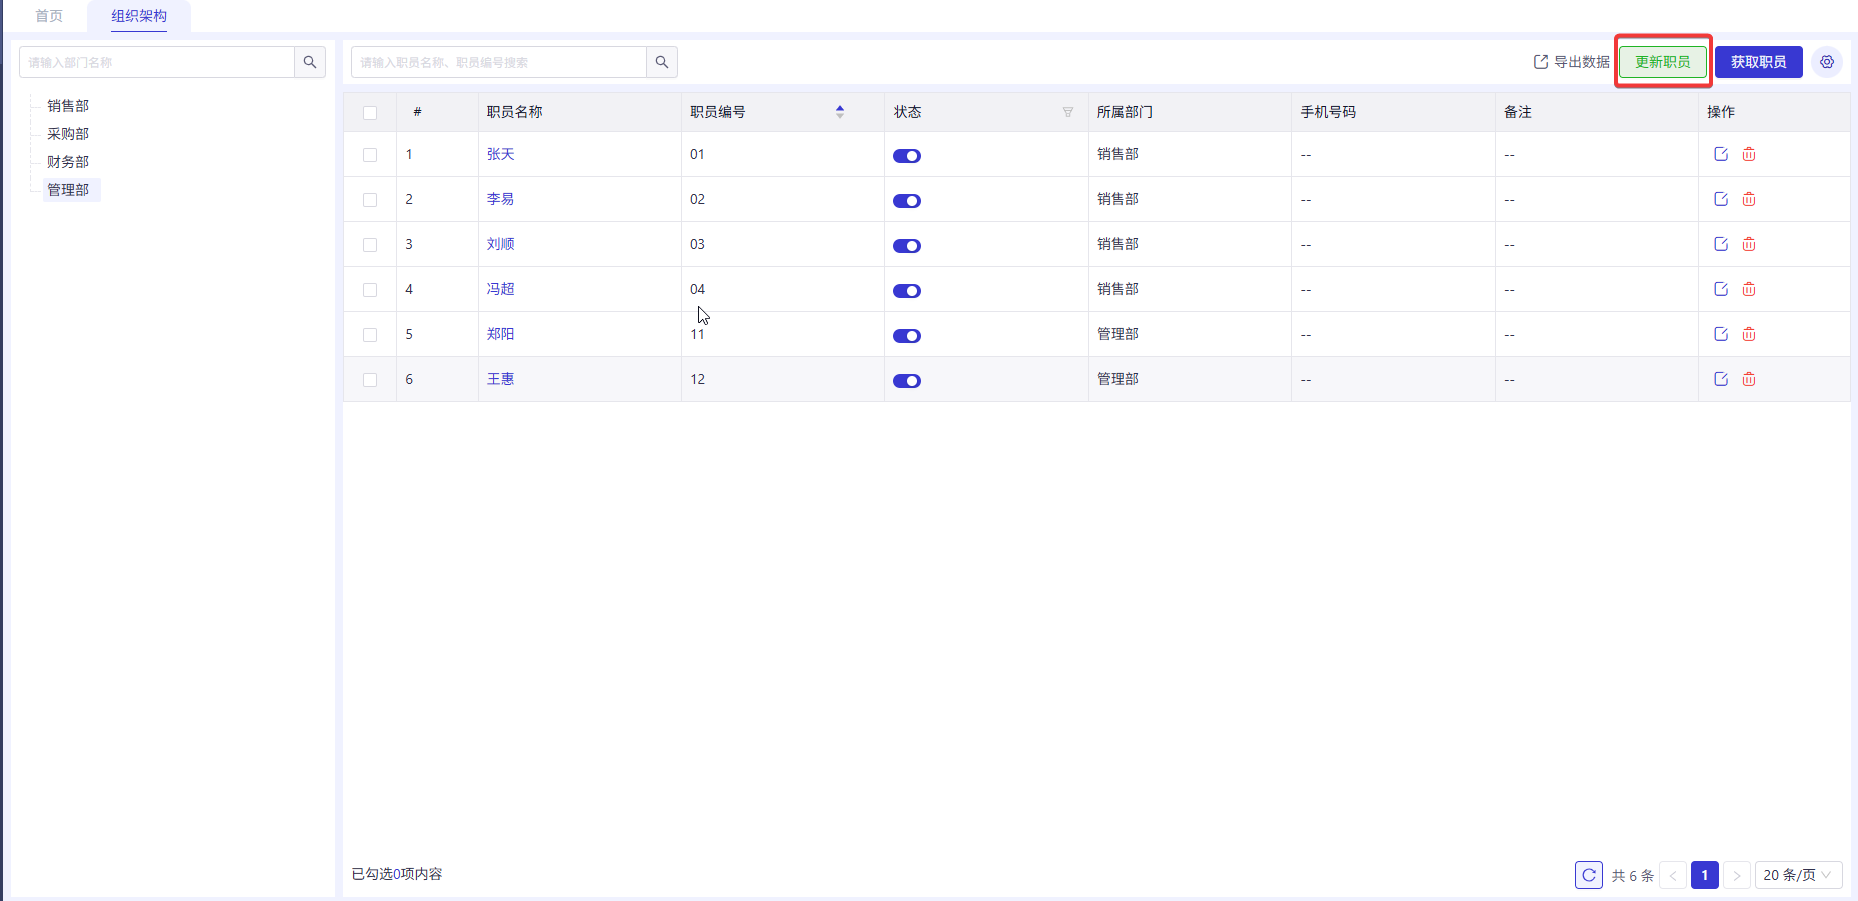Select 采购部 in department tree
Viewport: 1858px width, 901px height.
tap(68, 134)
